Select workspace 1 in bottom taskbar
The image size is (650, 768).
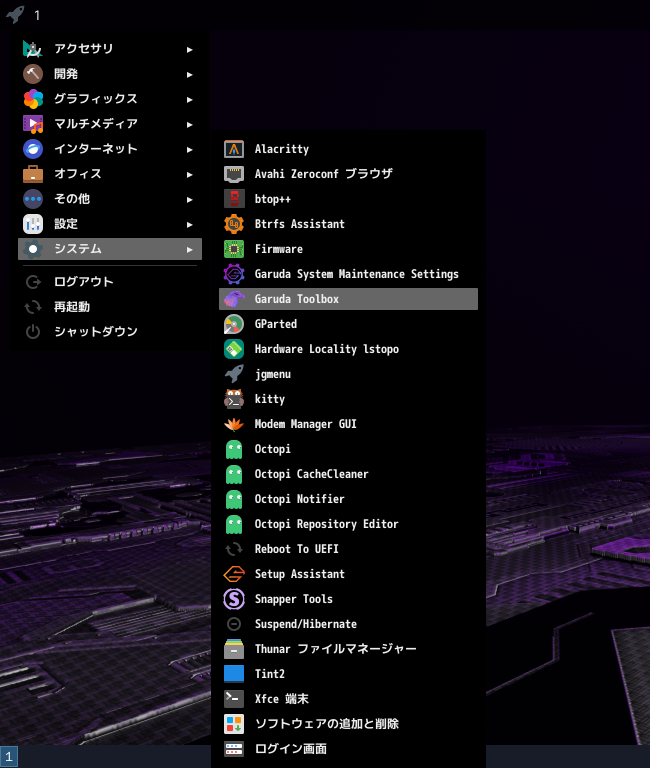pos(9,756)
